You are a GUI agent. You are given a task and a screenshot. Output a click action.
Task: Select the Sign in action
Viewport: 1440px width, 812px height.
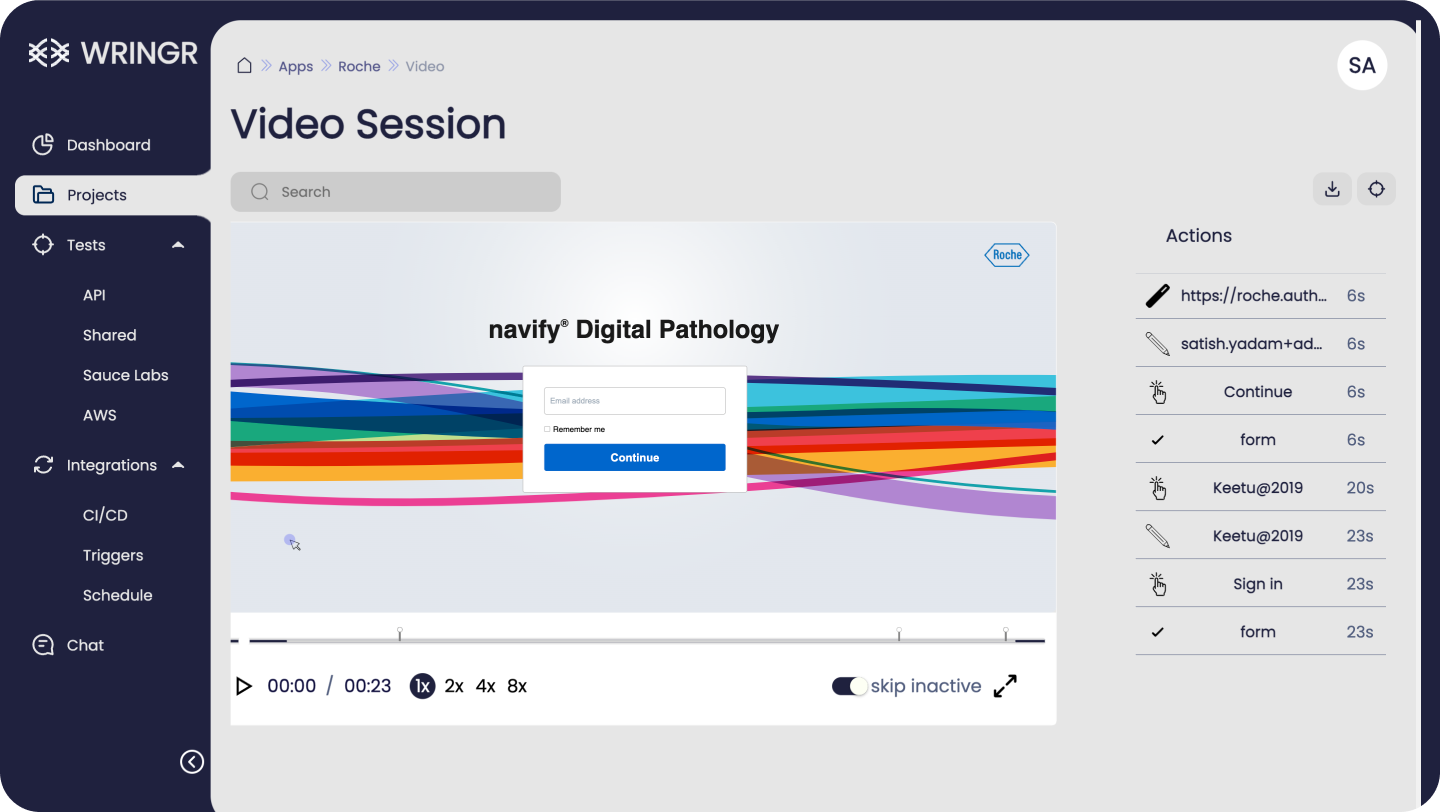(1261, 583)
